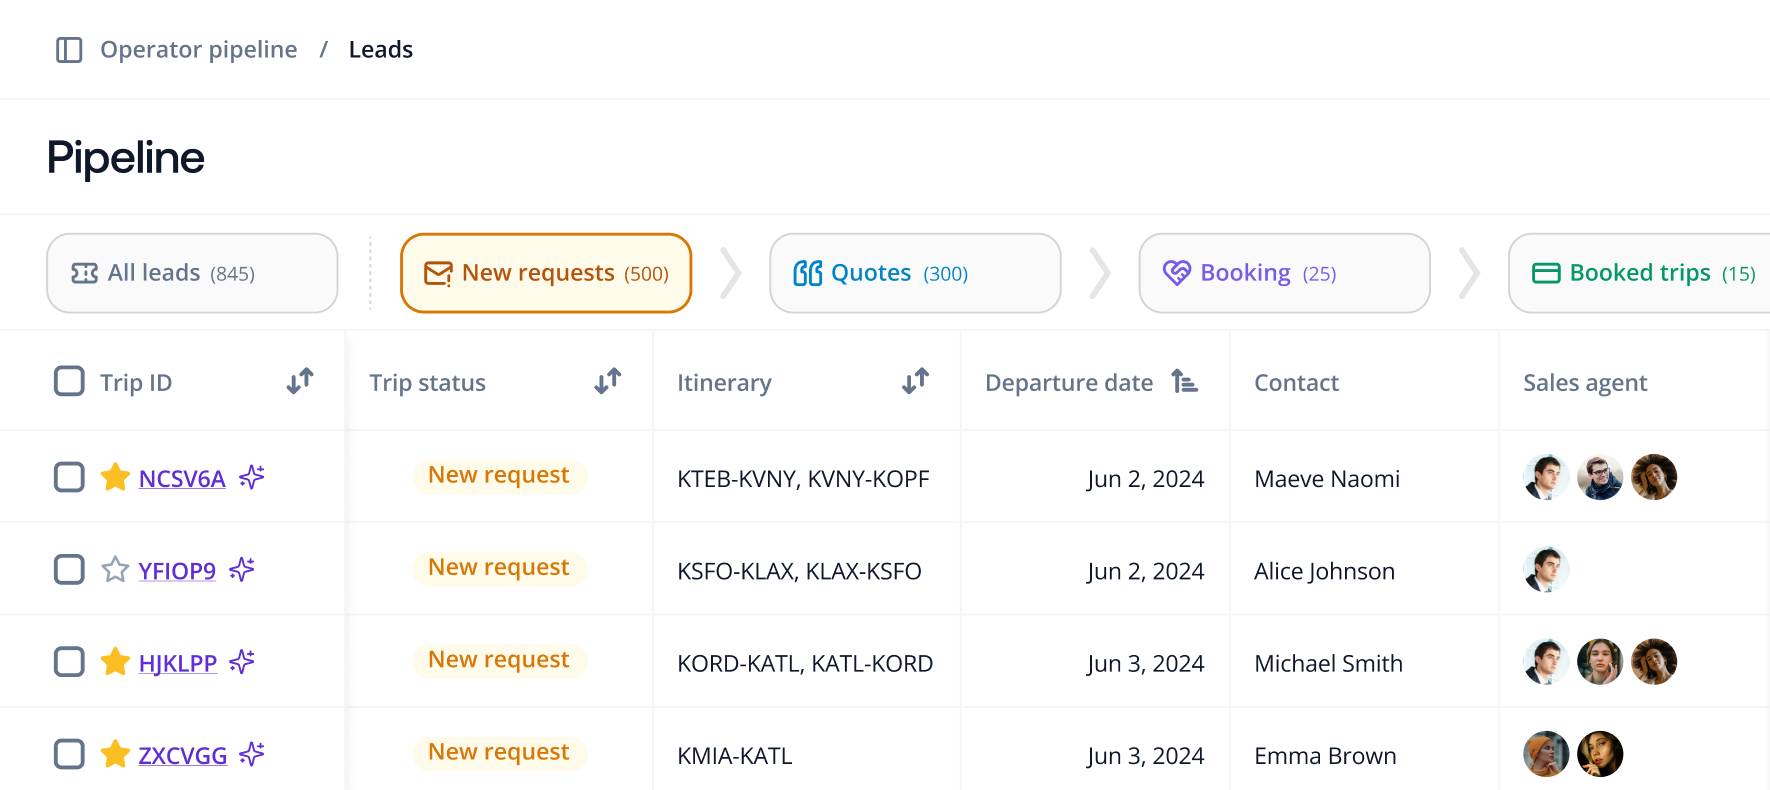Sort by Itinerary column
1770x790 pixels.
tap(916, 381)
